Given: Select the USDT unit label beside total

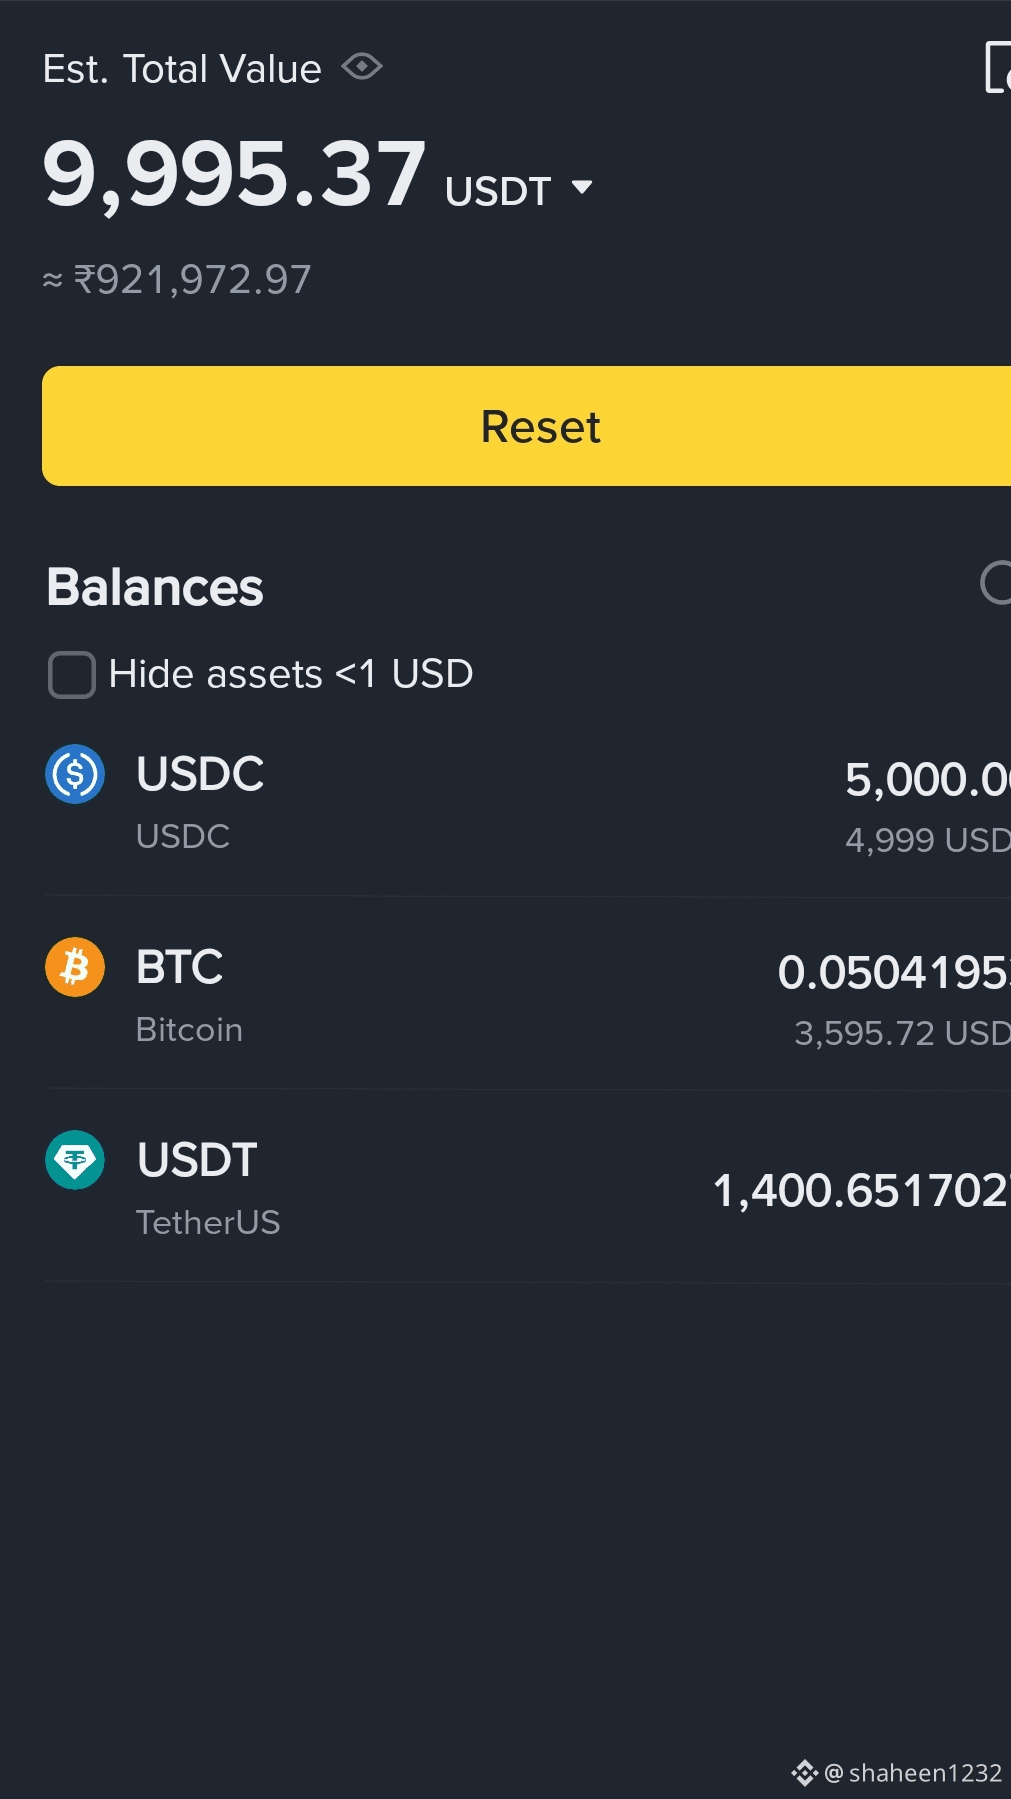Looking at the screenshot, I should click(x=498, y=191).
